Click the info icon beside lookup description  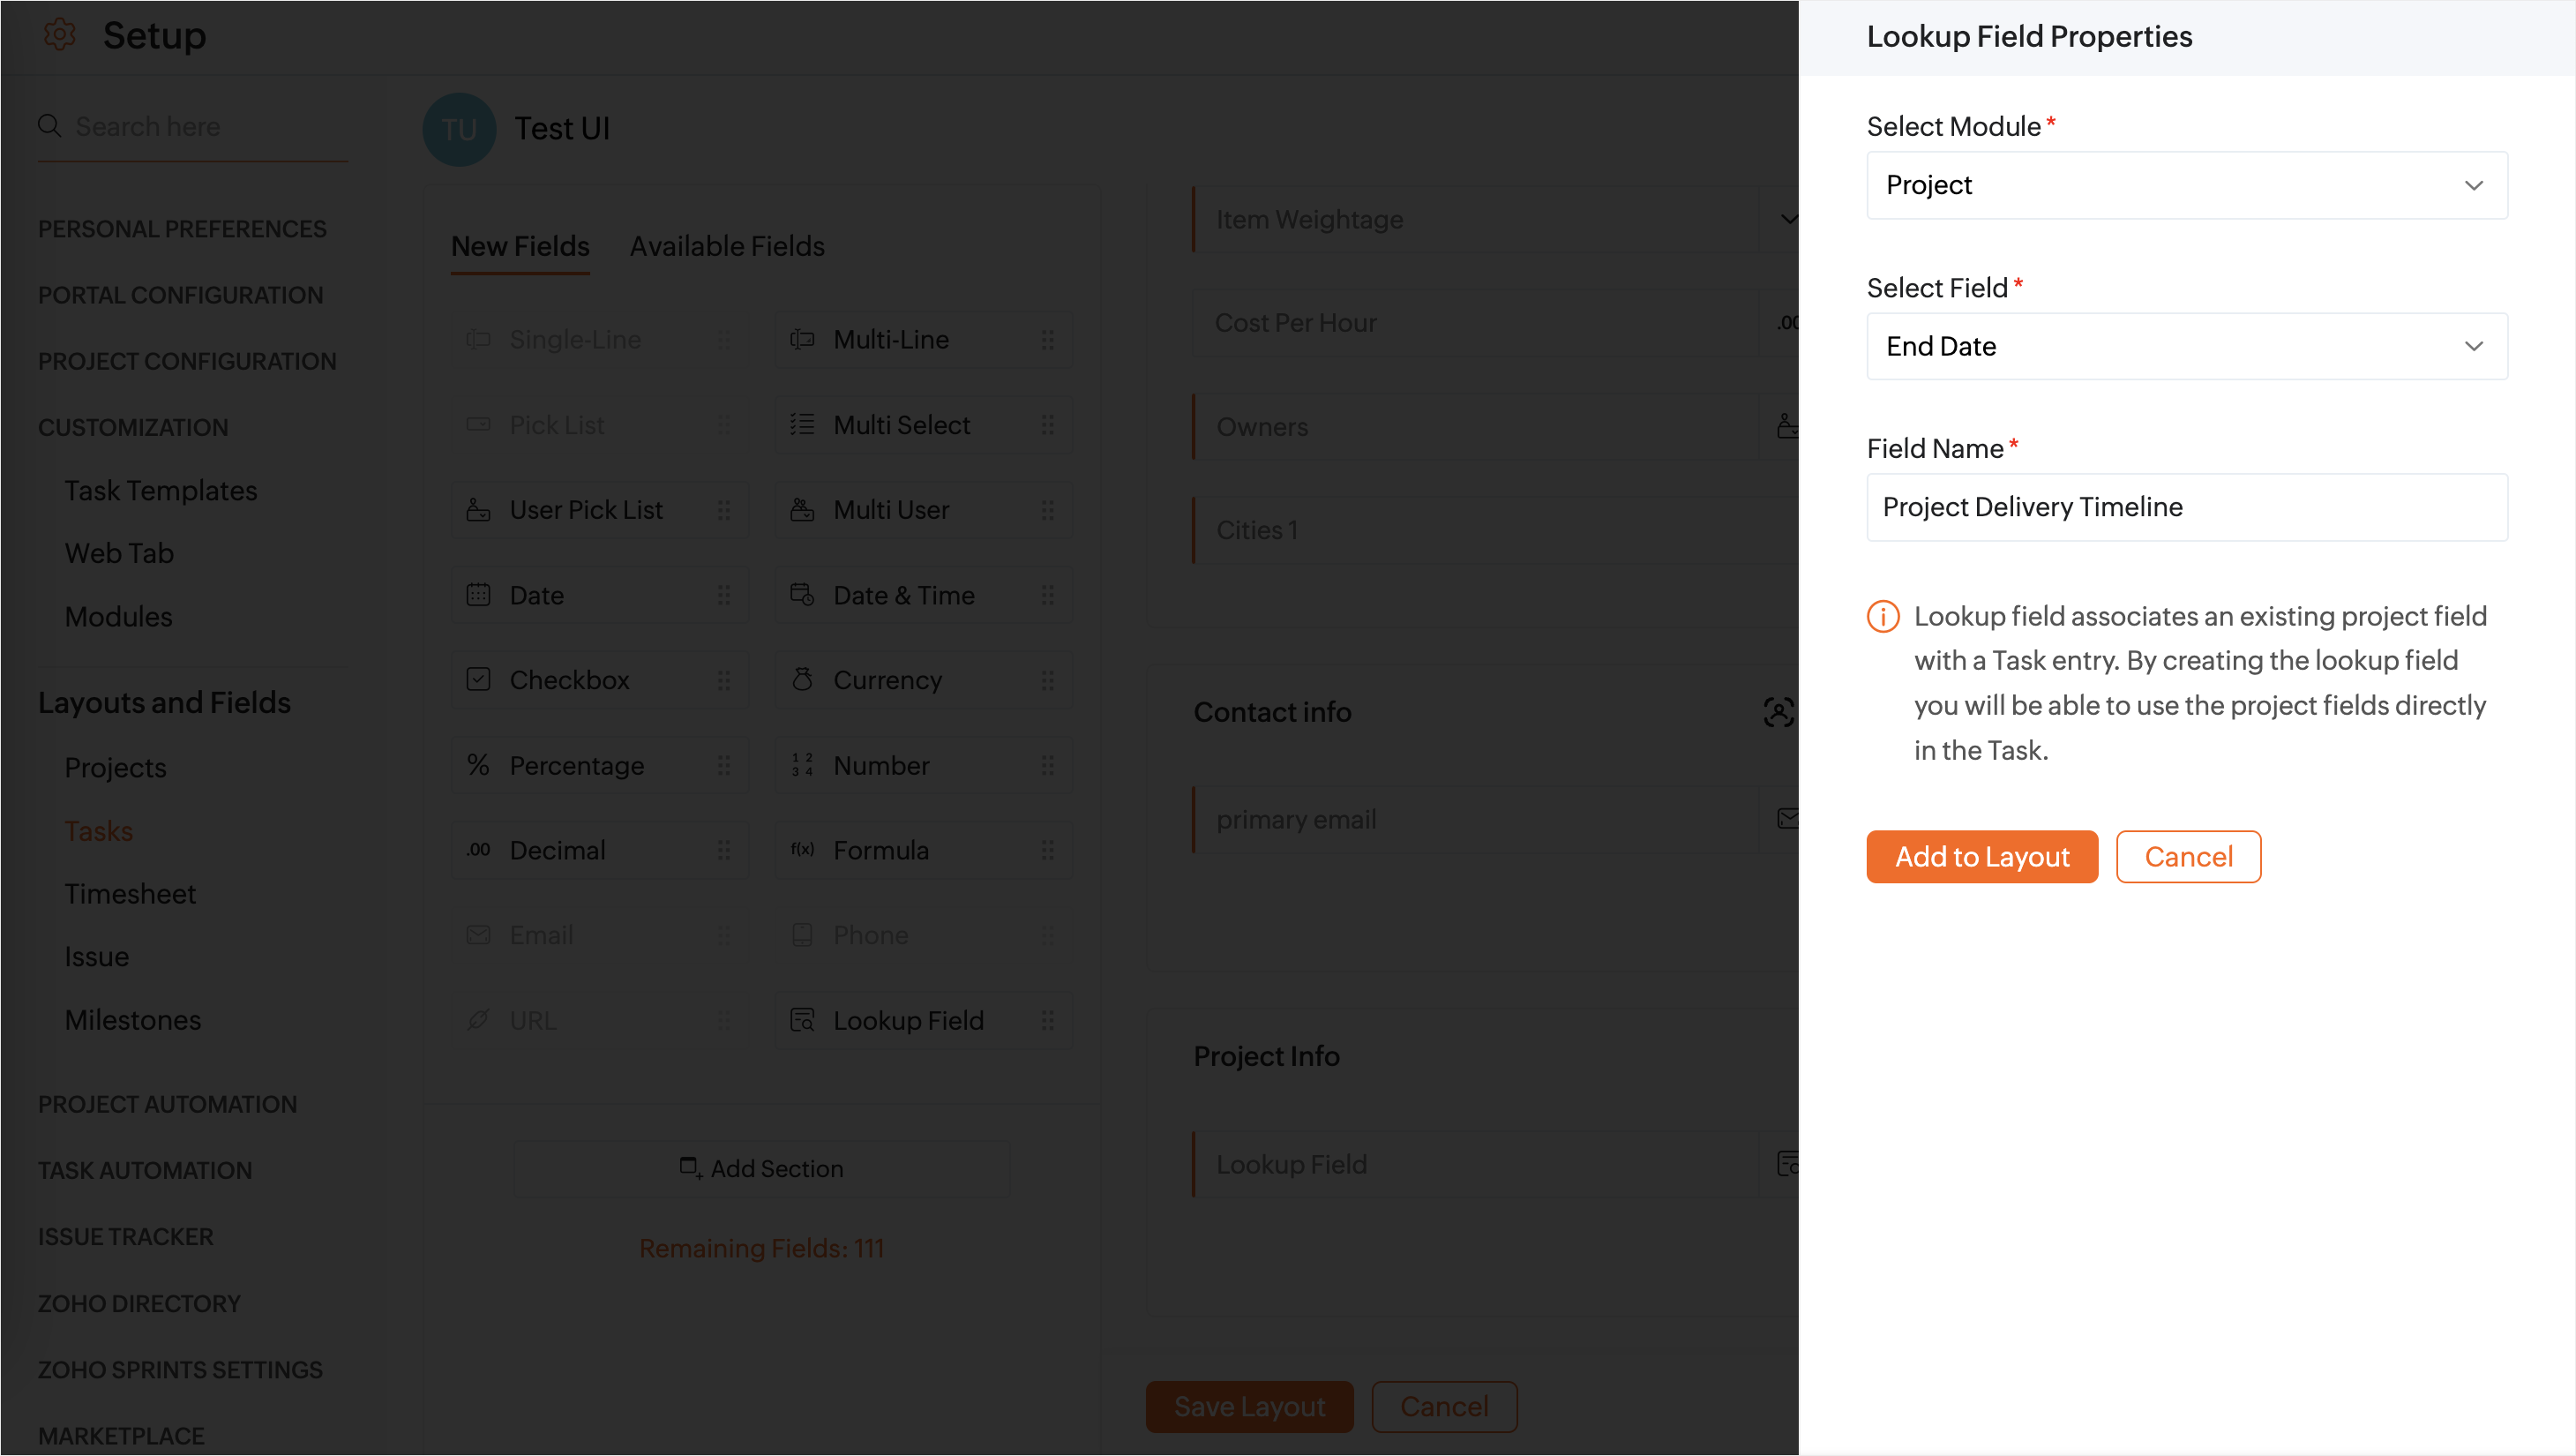coord(1883,616)
